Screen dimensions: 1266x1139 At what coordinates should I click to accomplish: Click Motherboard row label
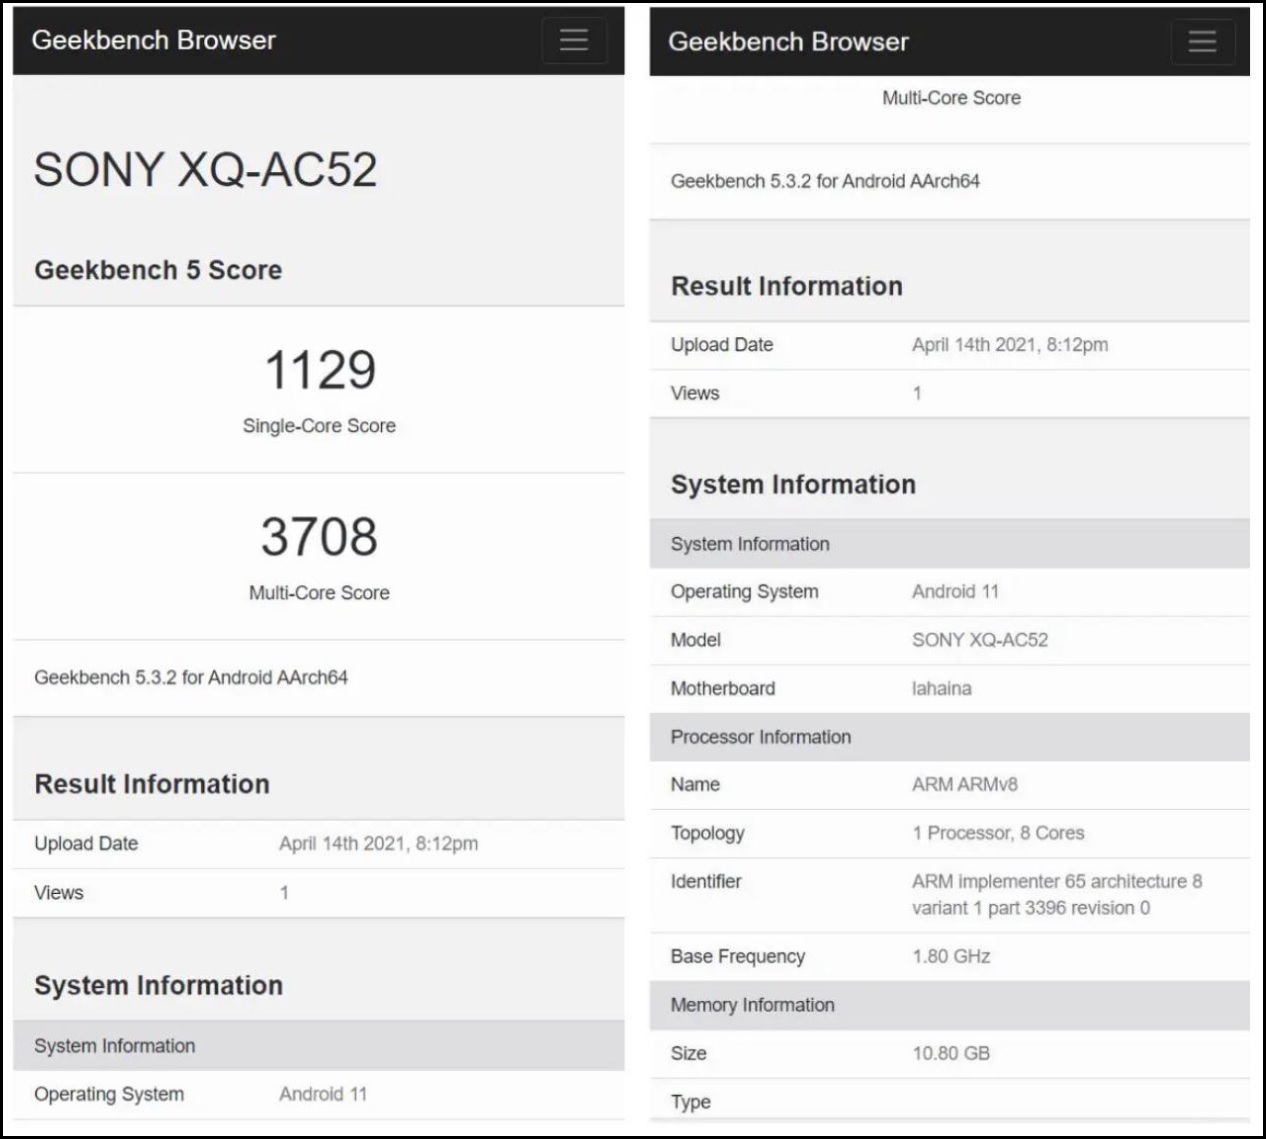723,688
